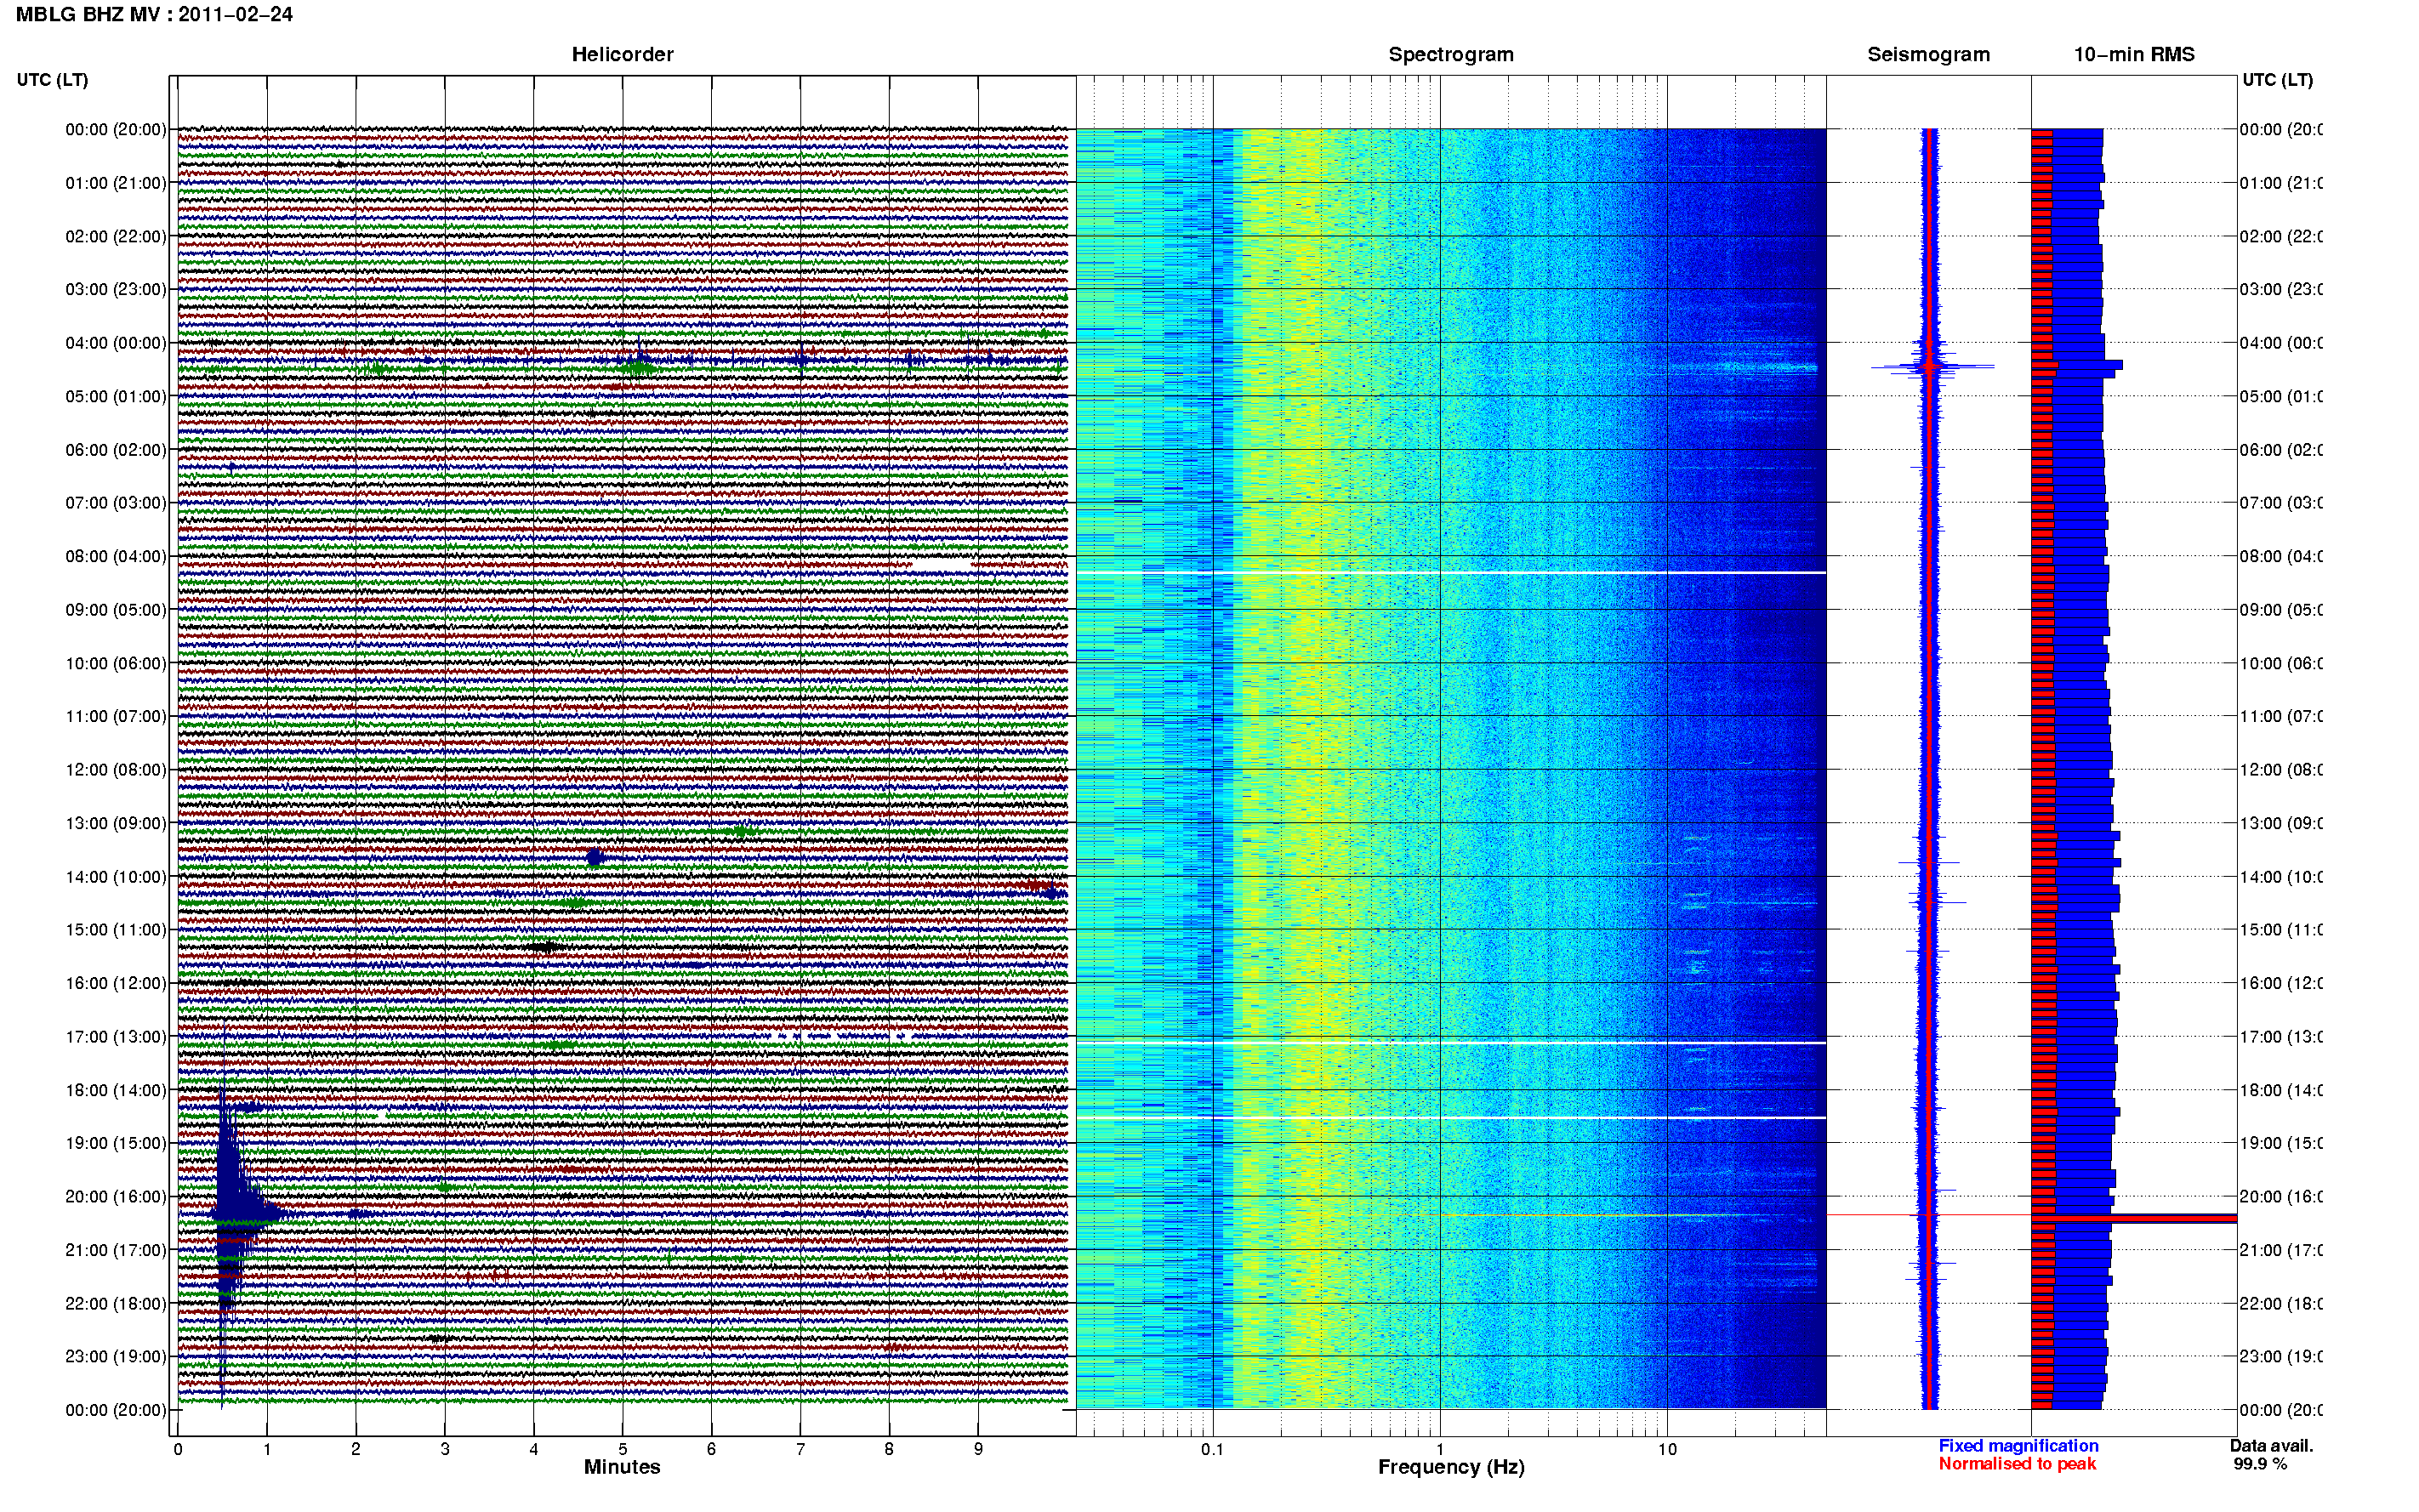The width and height of the screenshot is (2419, 1512).
Task: Click the "9" tick on the Minutes axis
Action: tap(978, 1449)
